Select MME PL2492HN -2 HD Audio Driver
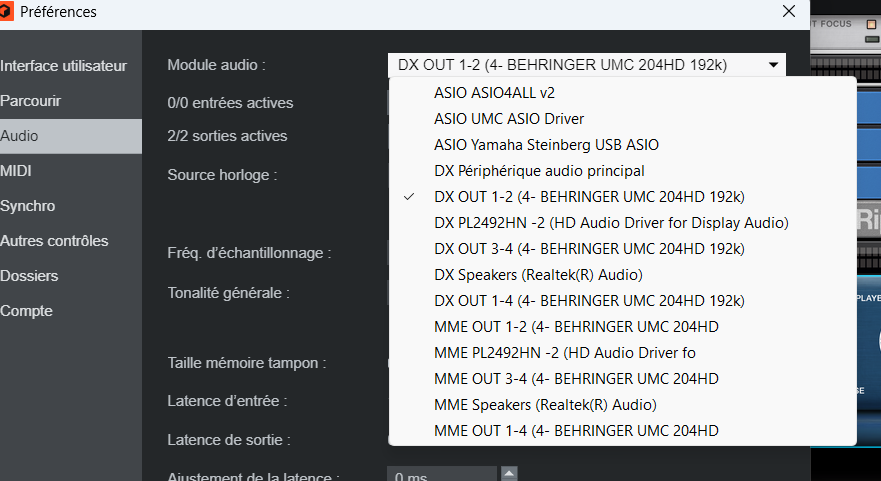This screenshot has width=881, height=481. click(x=623, y=353)
